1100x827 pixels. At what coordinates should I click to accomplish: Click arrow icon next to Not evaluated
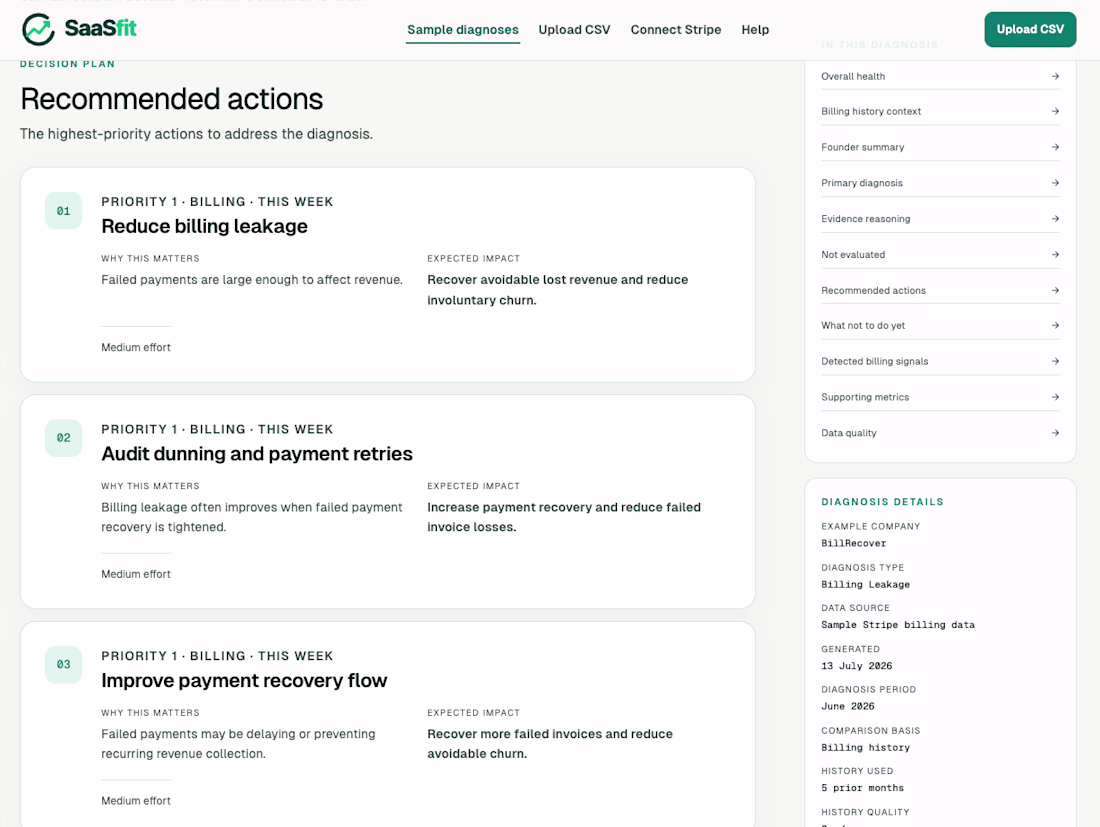(x=1055, y=254)
